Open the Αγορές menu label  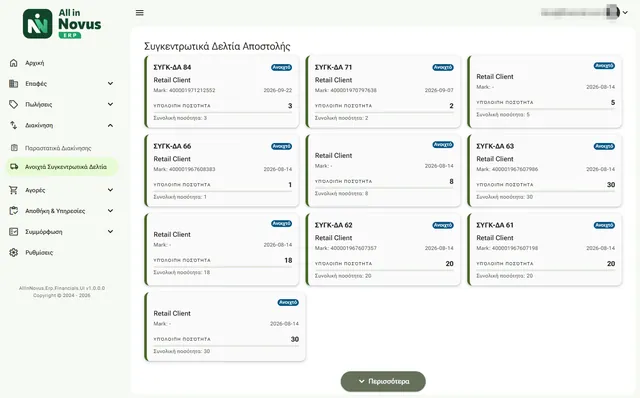click(35, 190)
